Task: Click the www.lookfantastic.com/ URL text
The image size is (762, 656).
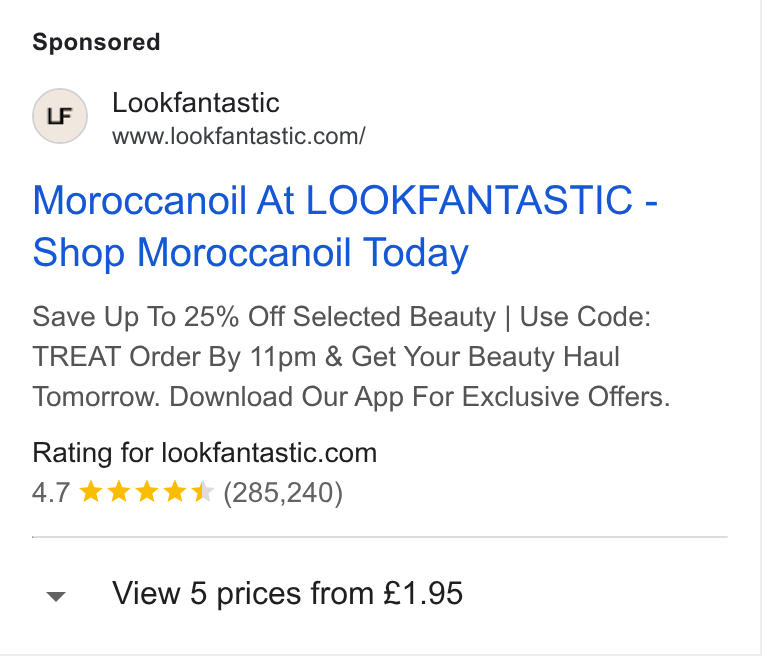Action: point(239,136)
